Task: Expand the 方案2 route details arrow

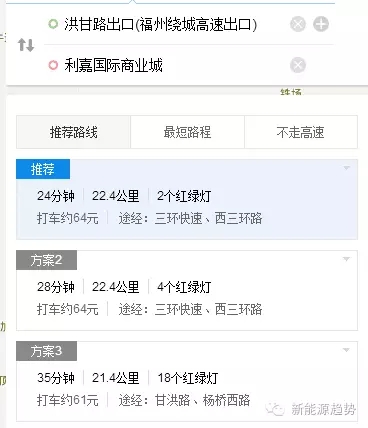Action: pos(347,259)
